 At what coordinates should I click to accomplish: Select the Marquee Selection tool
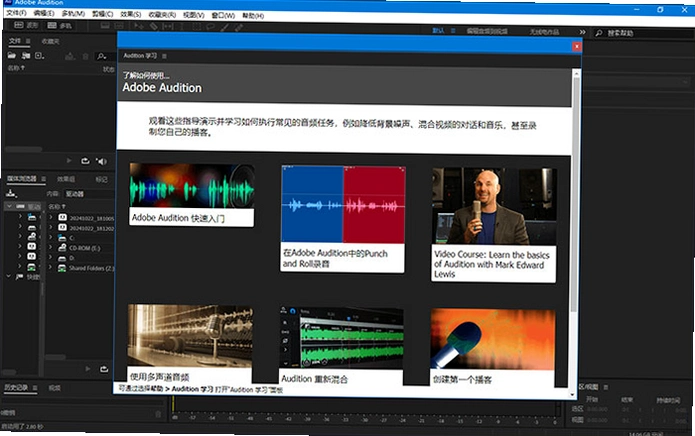[x=196, y=27]
